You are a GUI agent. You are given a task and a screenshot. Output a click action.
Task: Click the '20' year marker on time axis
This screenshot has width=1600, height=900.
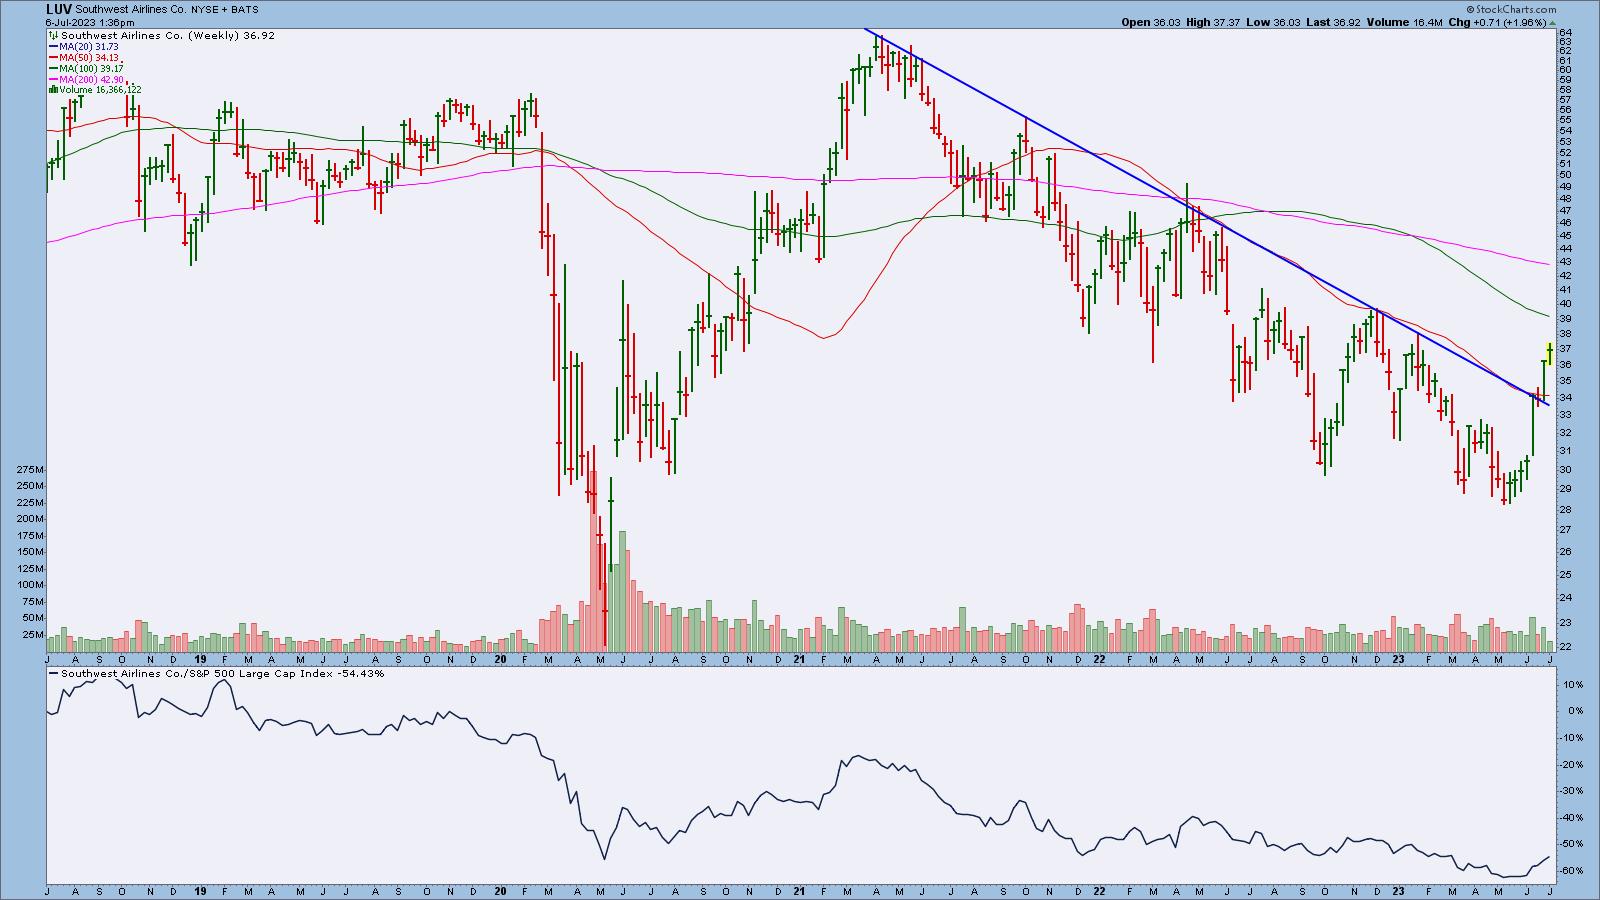point(500,661)
